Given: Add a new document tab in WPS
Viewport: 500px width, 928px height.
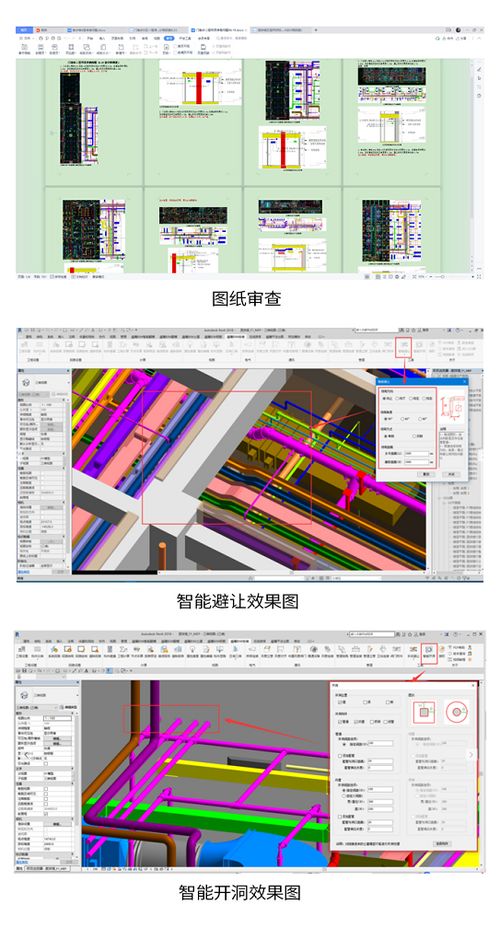Looking at the screenshot, I should tap(315, 30).
